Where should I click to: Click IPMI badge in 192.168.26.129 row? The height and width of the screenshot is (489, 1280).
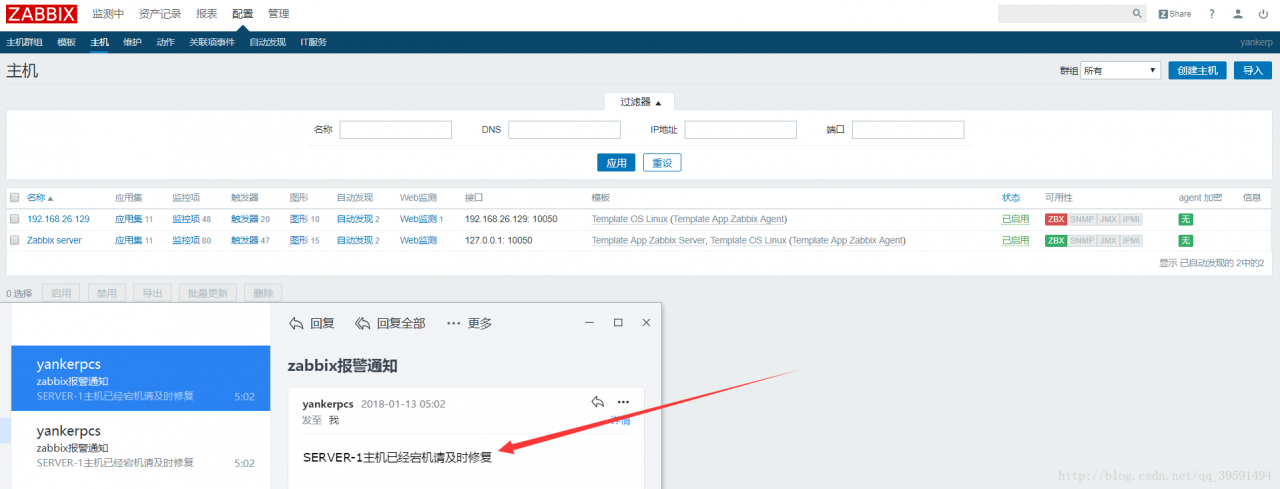tap(1130, 219)
